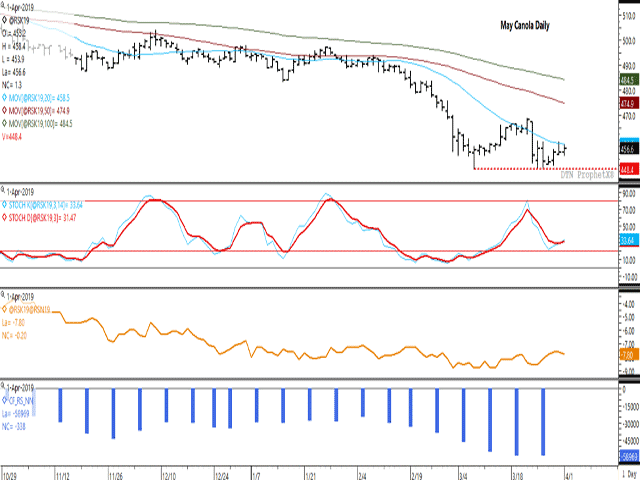The height and width of the screenshot is (480, 640).
Task: Click the magnifier icon in the stochastic pane
Action: (x=3, y=189)
